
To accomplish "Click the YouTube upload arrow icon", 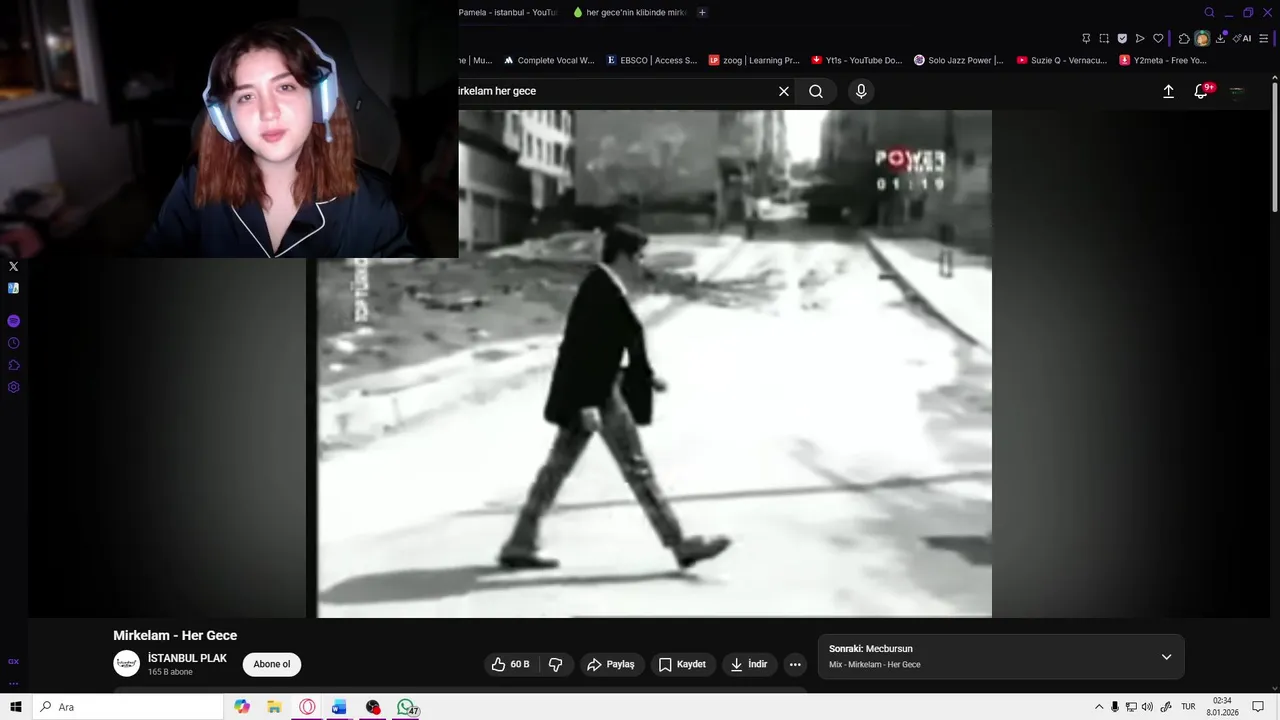I will pos(1168,91).
